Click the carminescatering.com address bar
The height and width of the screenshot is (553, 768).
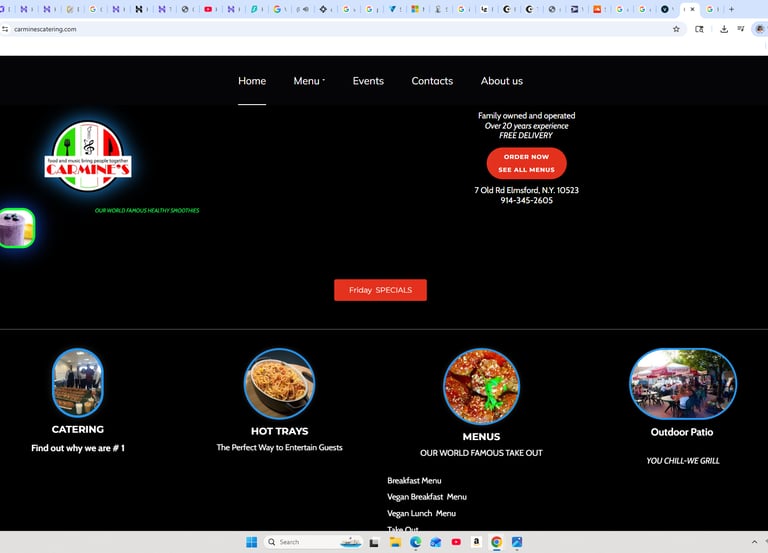(x=338, y=29)
